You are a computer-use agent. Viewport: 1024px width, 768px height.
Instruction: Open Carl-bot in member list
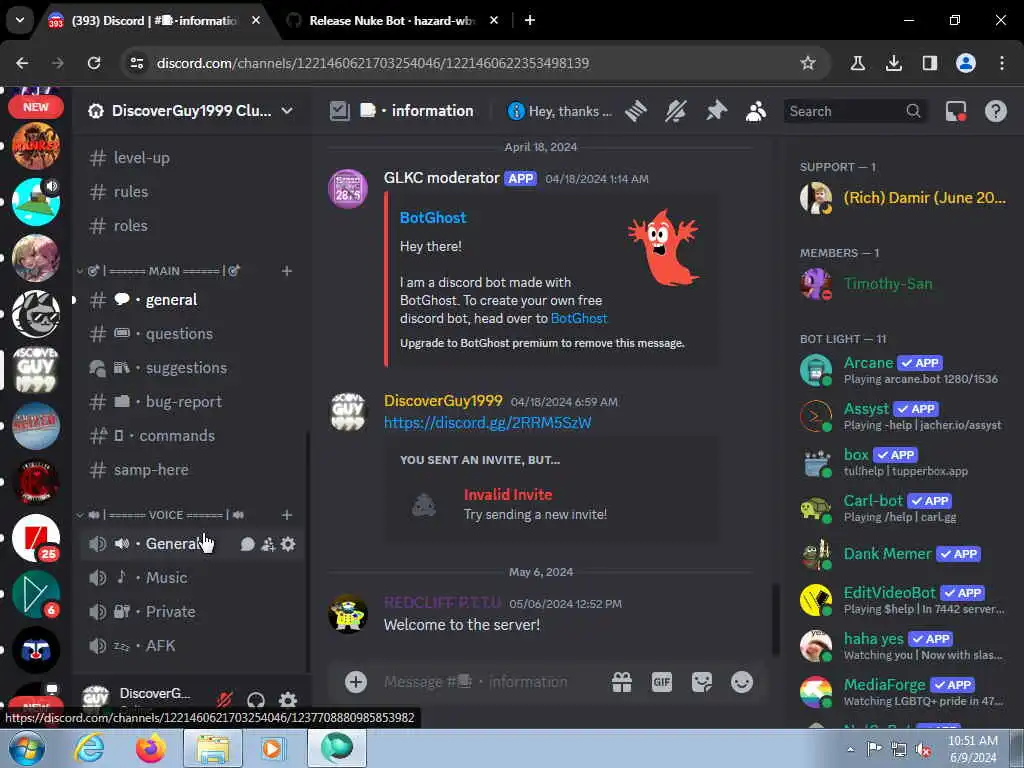pyautogui.click(x=904, y=508)
